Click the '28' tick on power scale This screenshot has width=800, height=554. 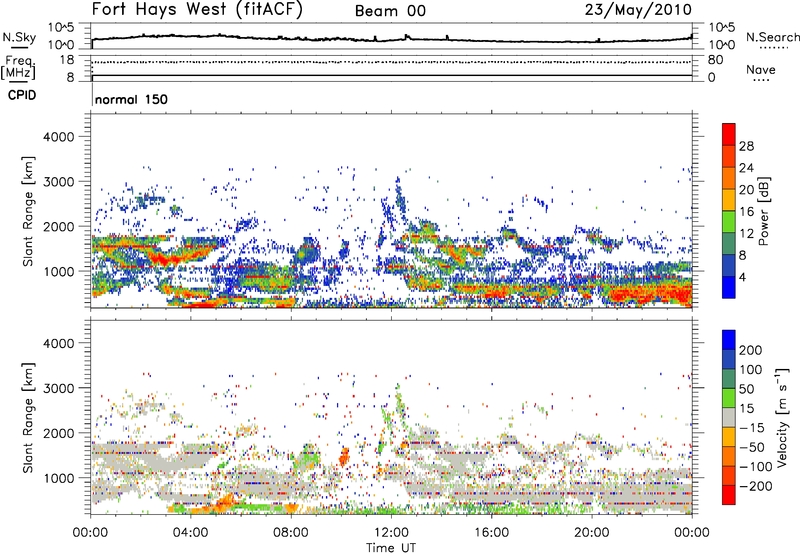click(x=746, y=146)
